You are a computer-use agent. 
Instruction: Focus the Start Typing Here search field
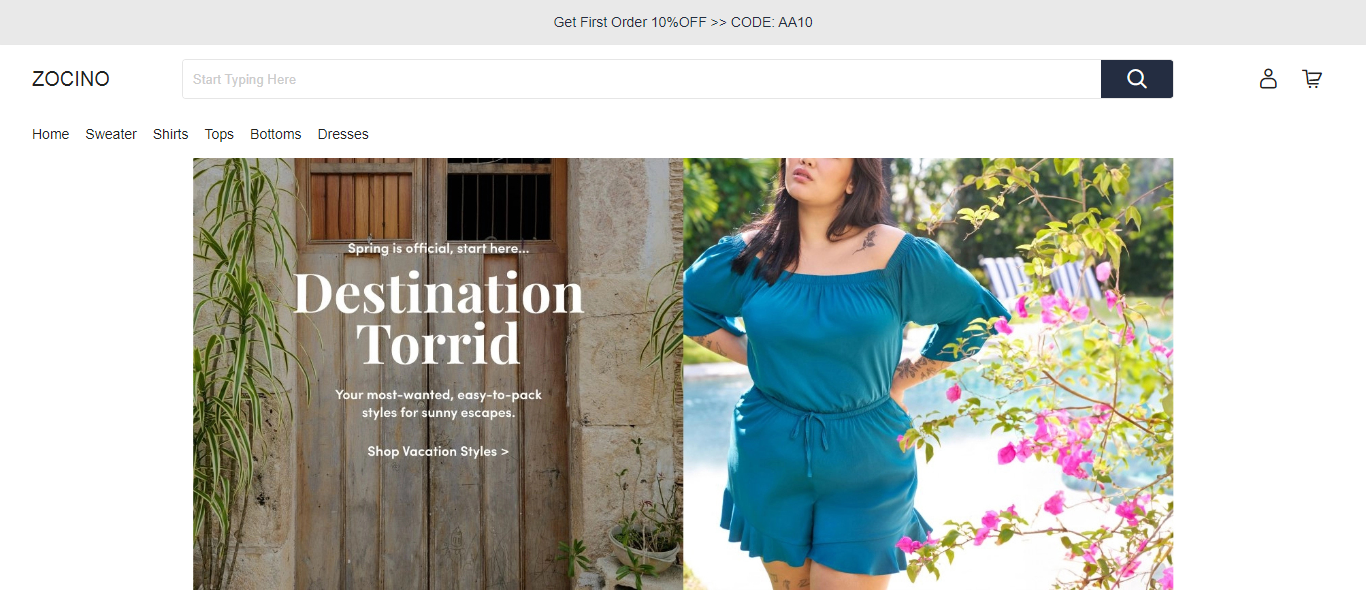642,79
